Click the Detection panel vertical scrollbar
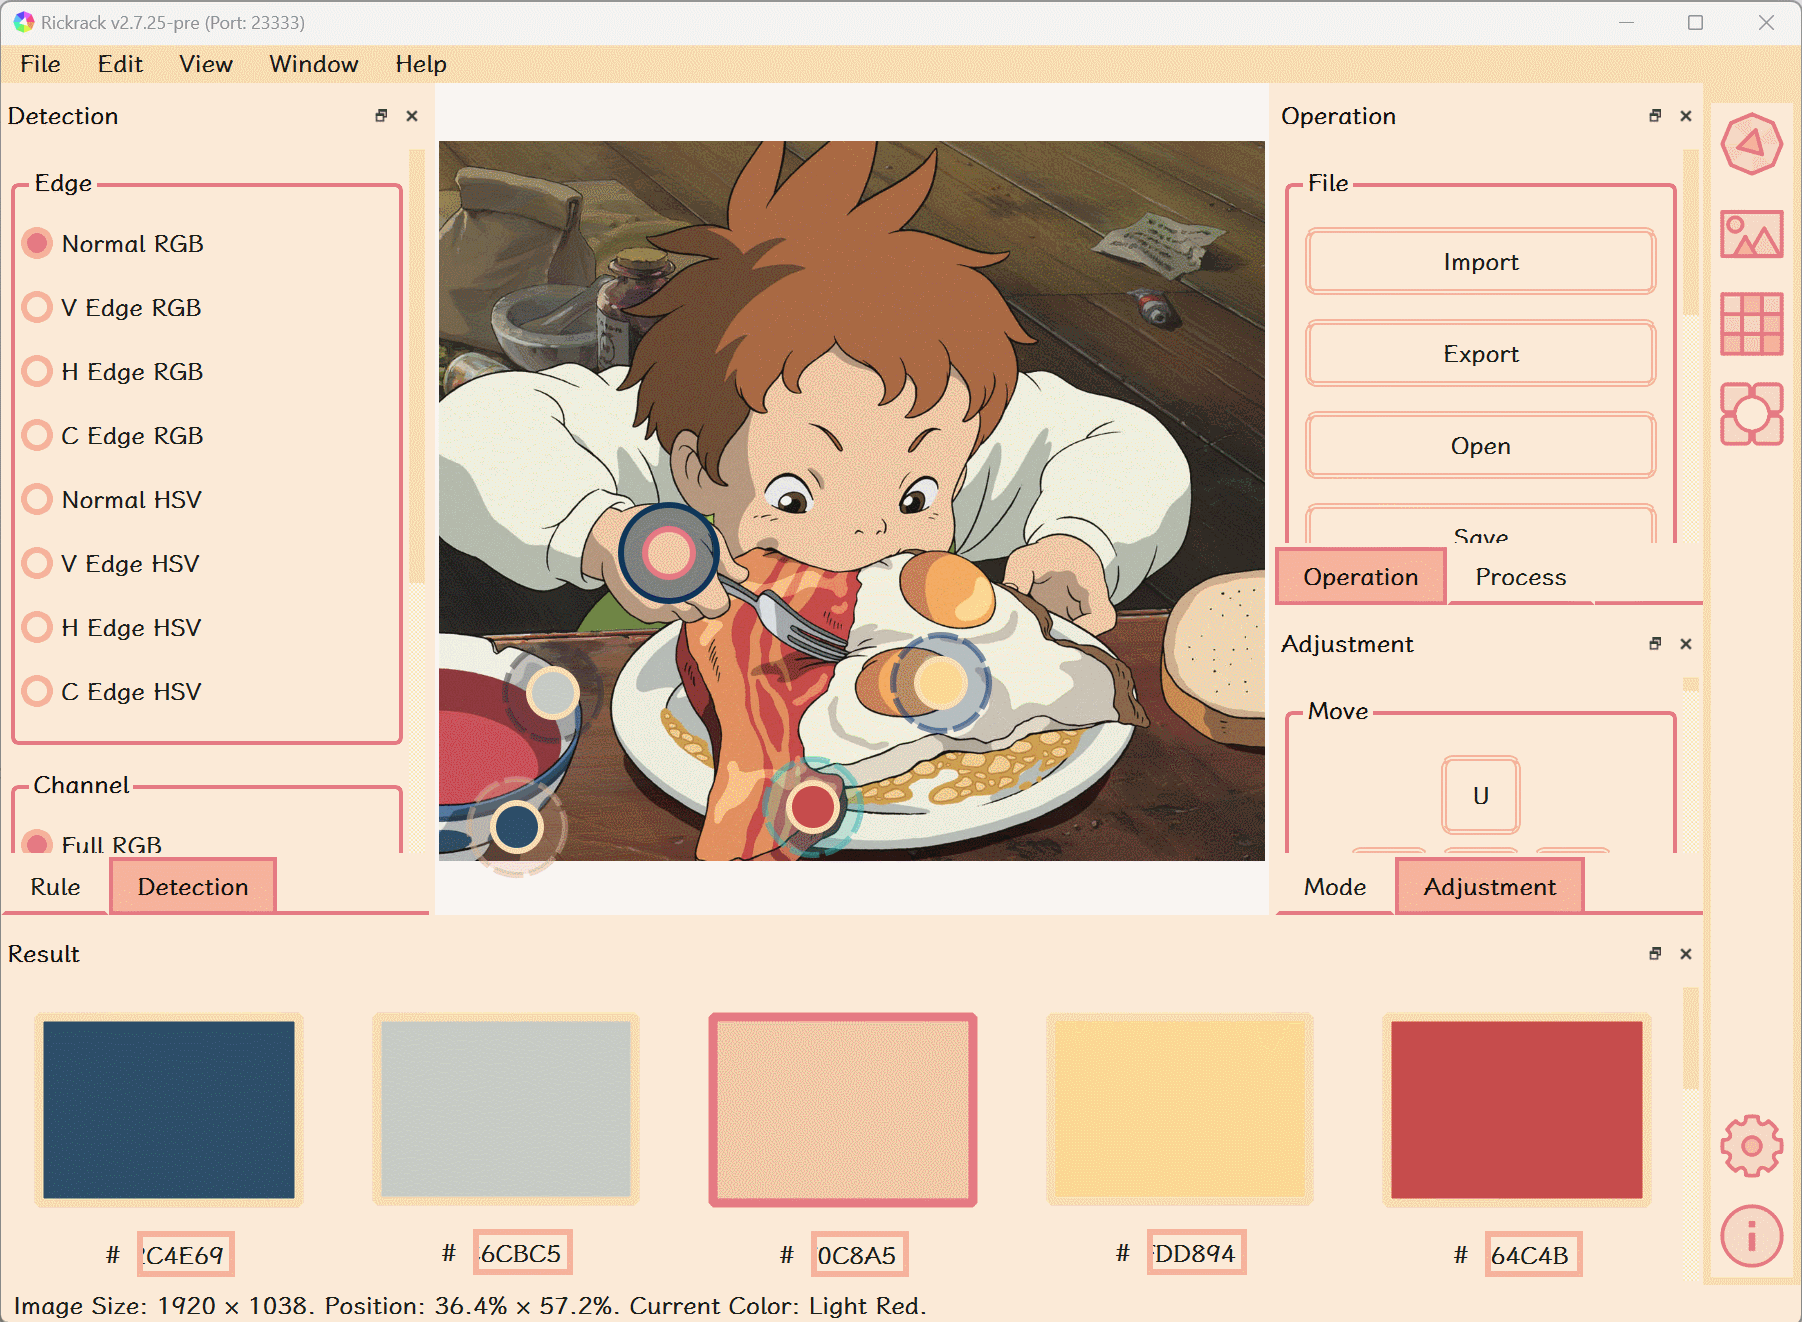Screen dimensions: 1802x1322 (x=417, y=366)
